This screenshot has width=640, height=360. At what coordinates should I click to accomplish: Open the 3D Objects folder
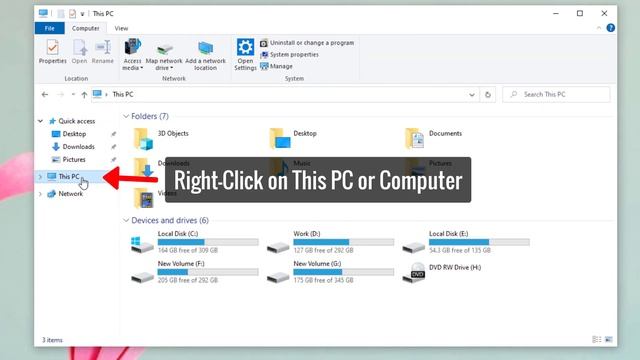[161, 138]
